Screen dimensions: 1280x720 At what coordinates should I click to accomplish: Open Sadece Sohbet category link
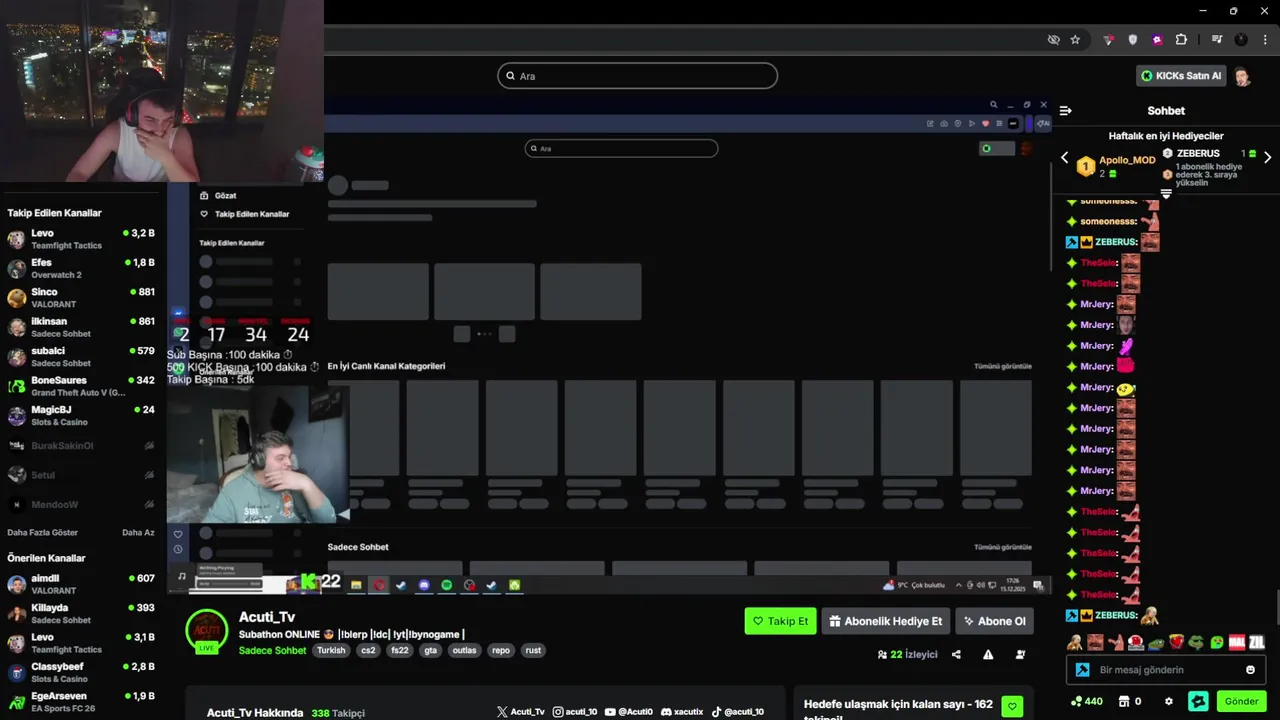272,650
